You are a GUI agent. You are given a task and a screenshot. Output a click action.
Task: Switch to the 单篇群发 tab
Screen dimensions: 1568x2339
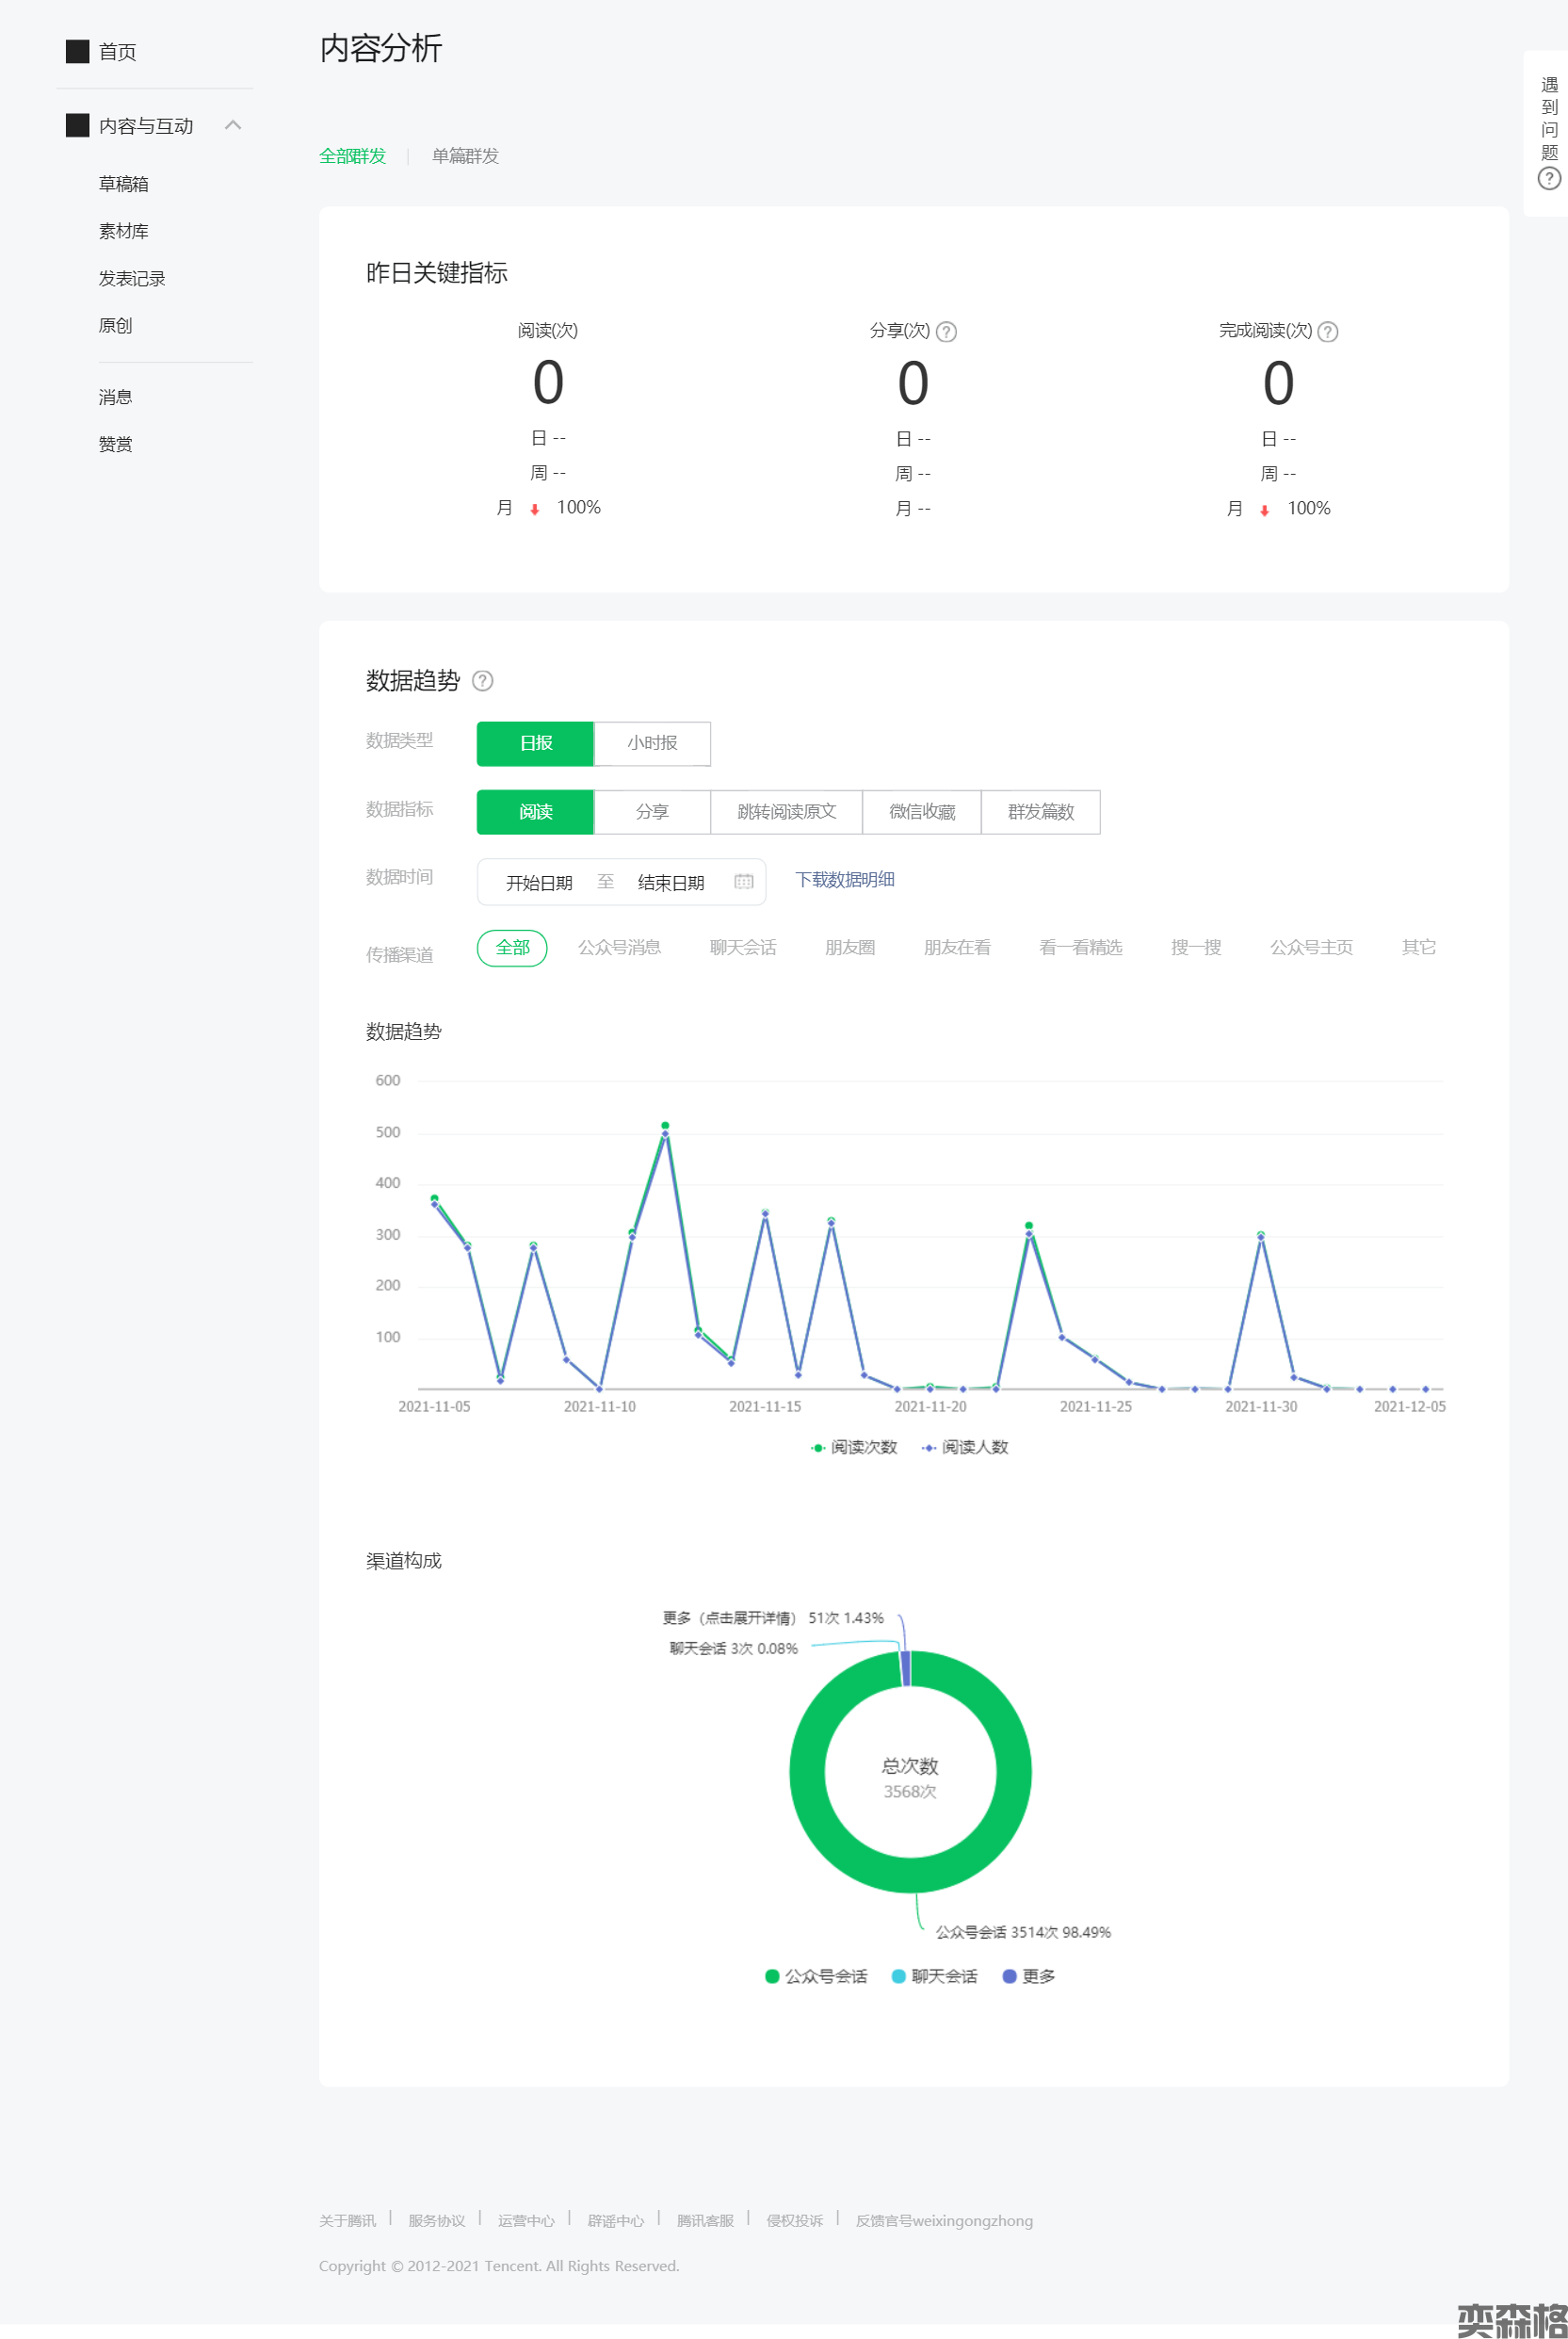(465, 156)
